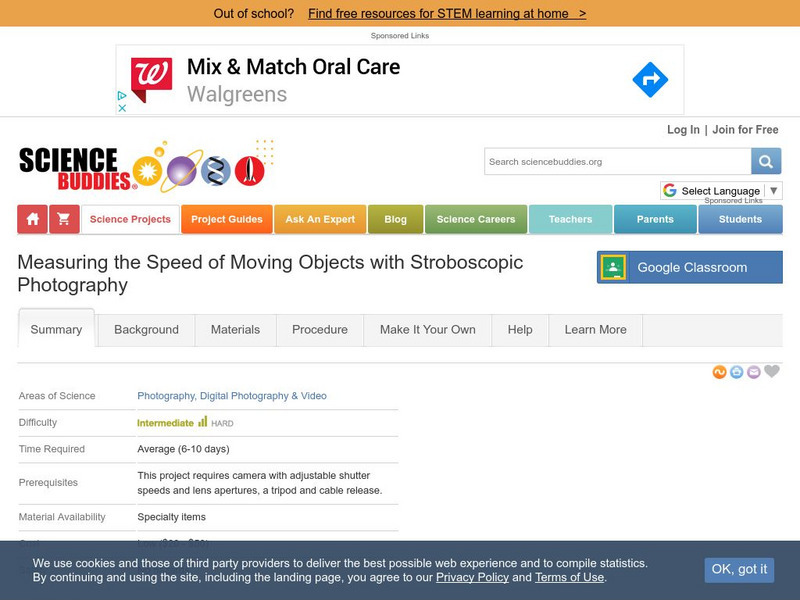Click the orange share icon
Screen dimensions: 800x600
719,372
